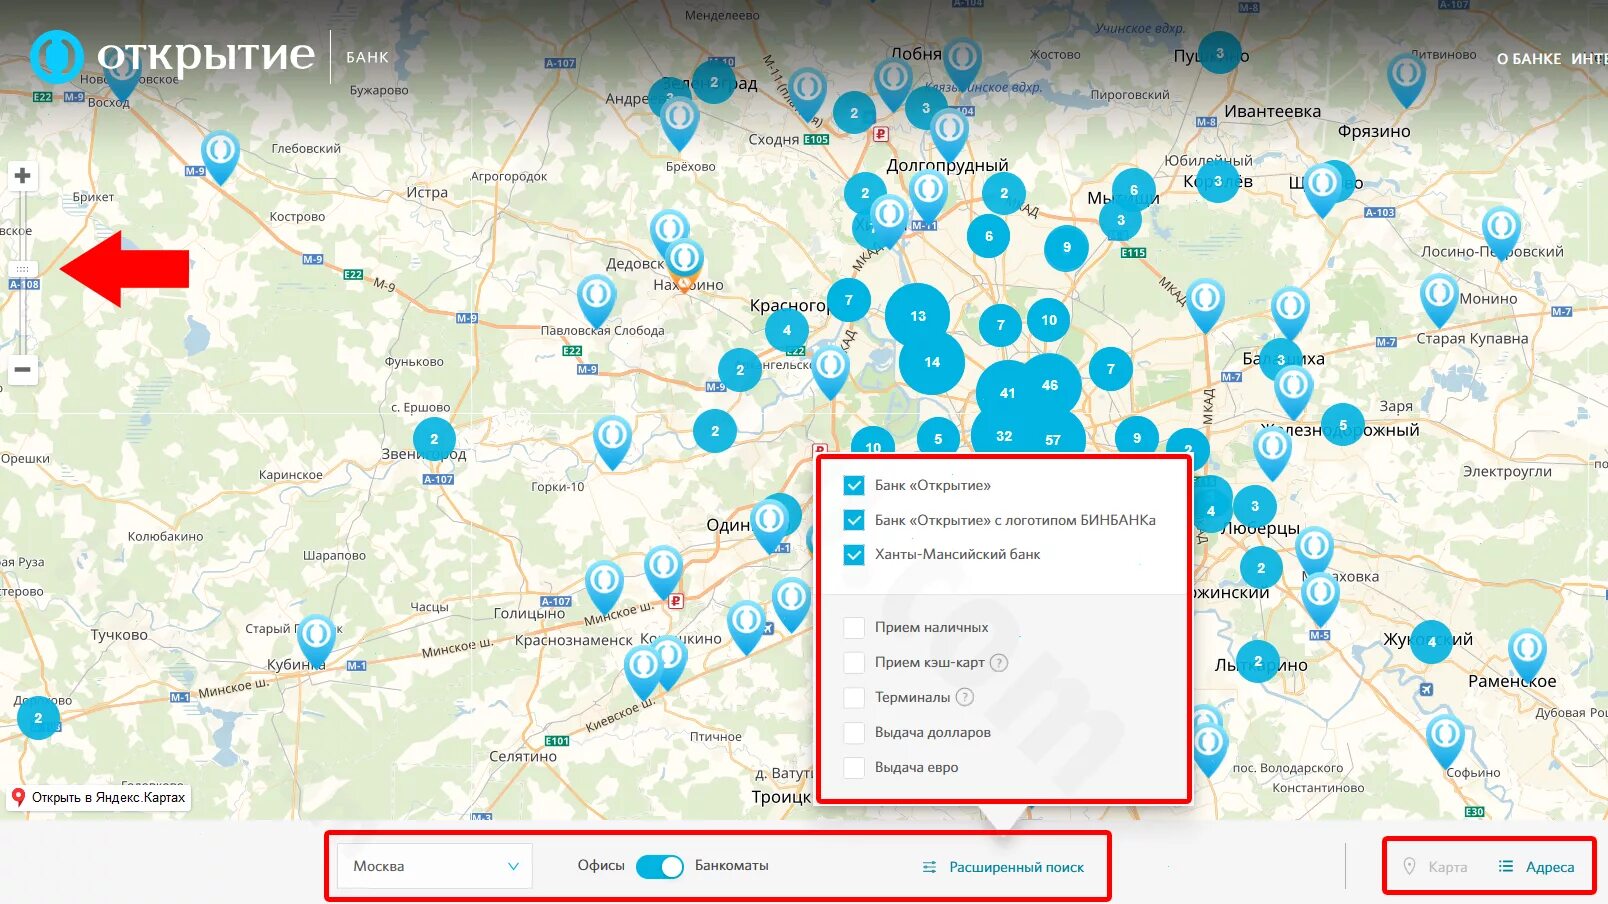Open the О БАНКЕ menu item
The image size is (1608, 904).
point(1528,59)
